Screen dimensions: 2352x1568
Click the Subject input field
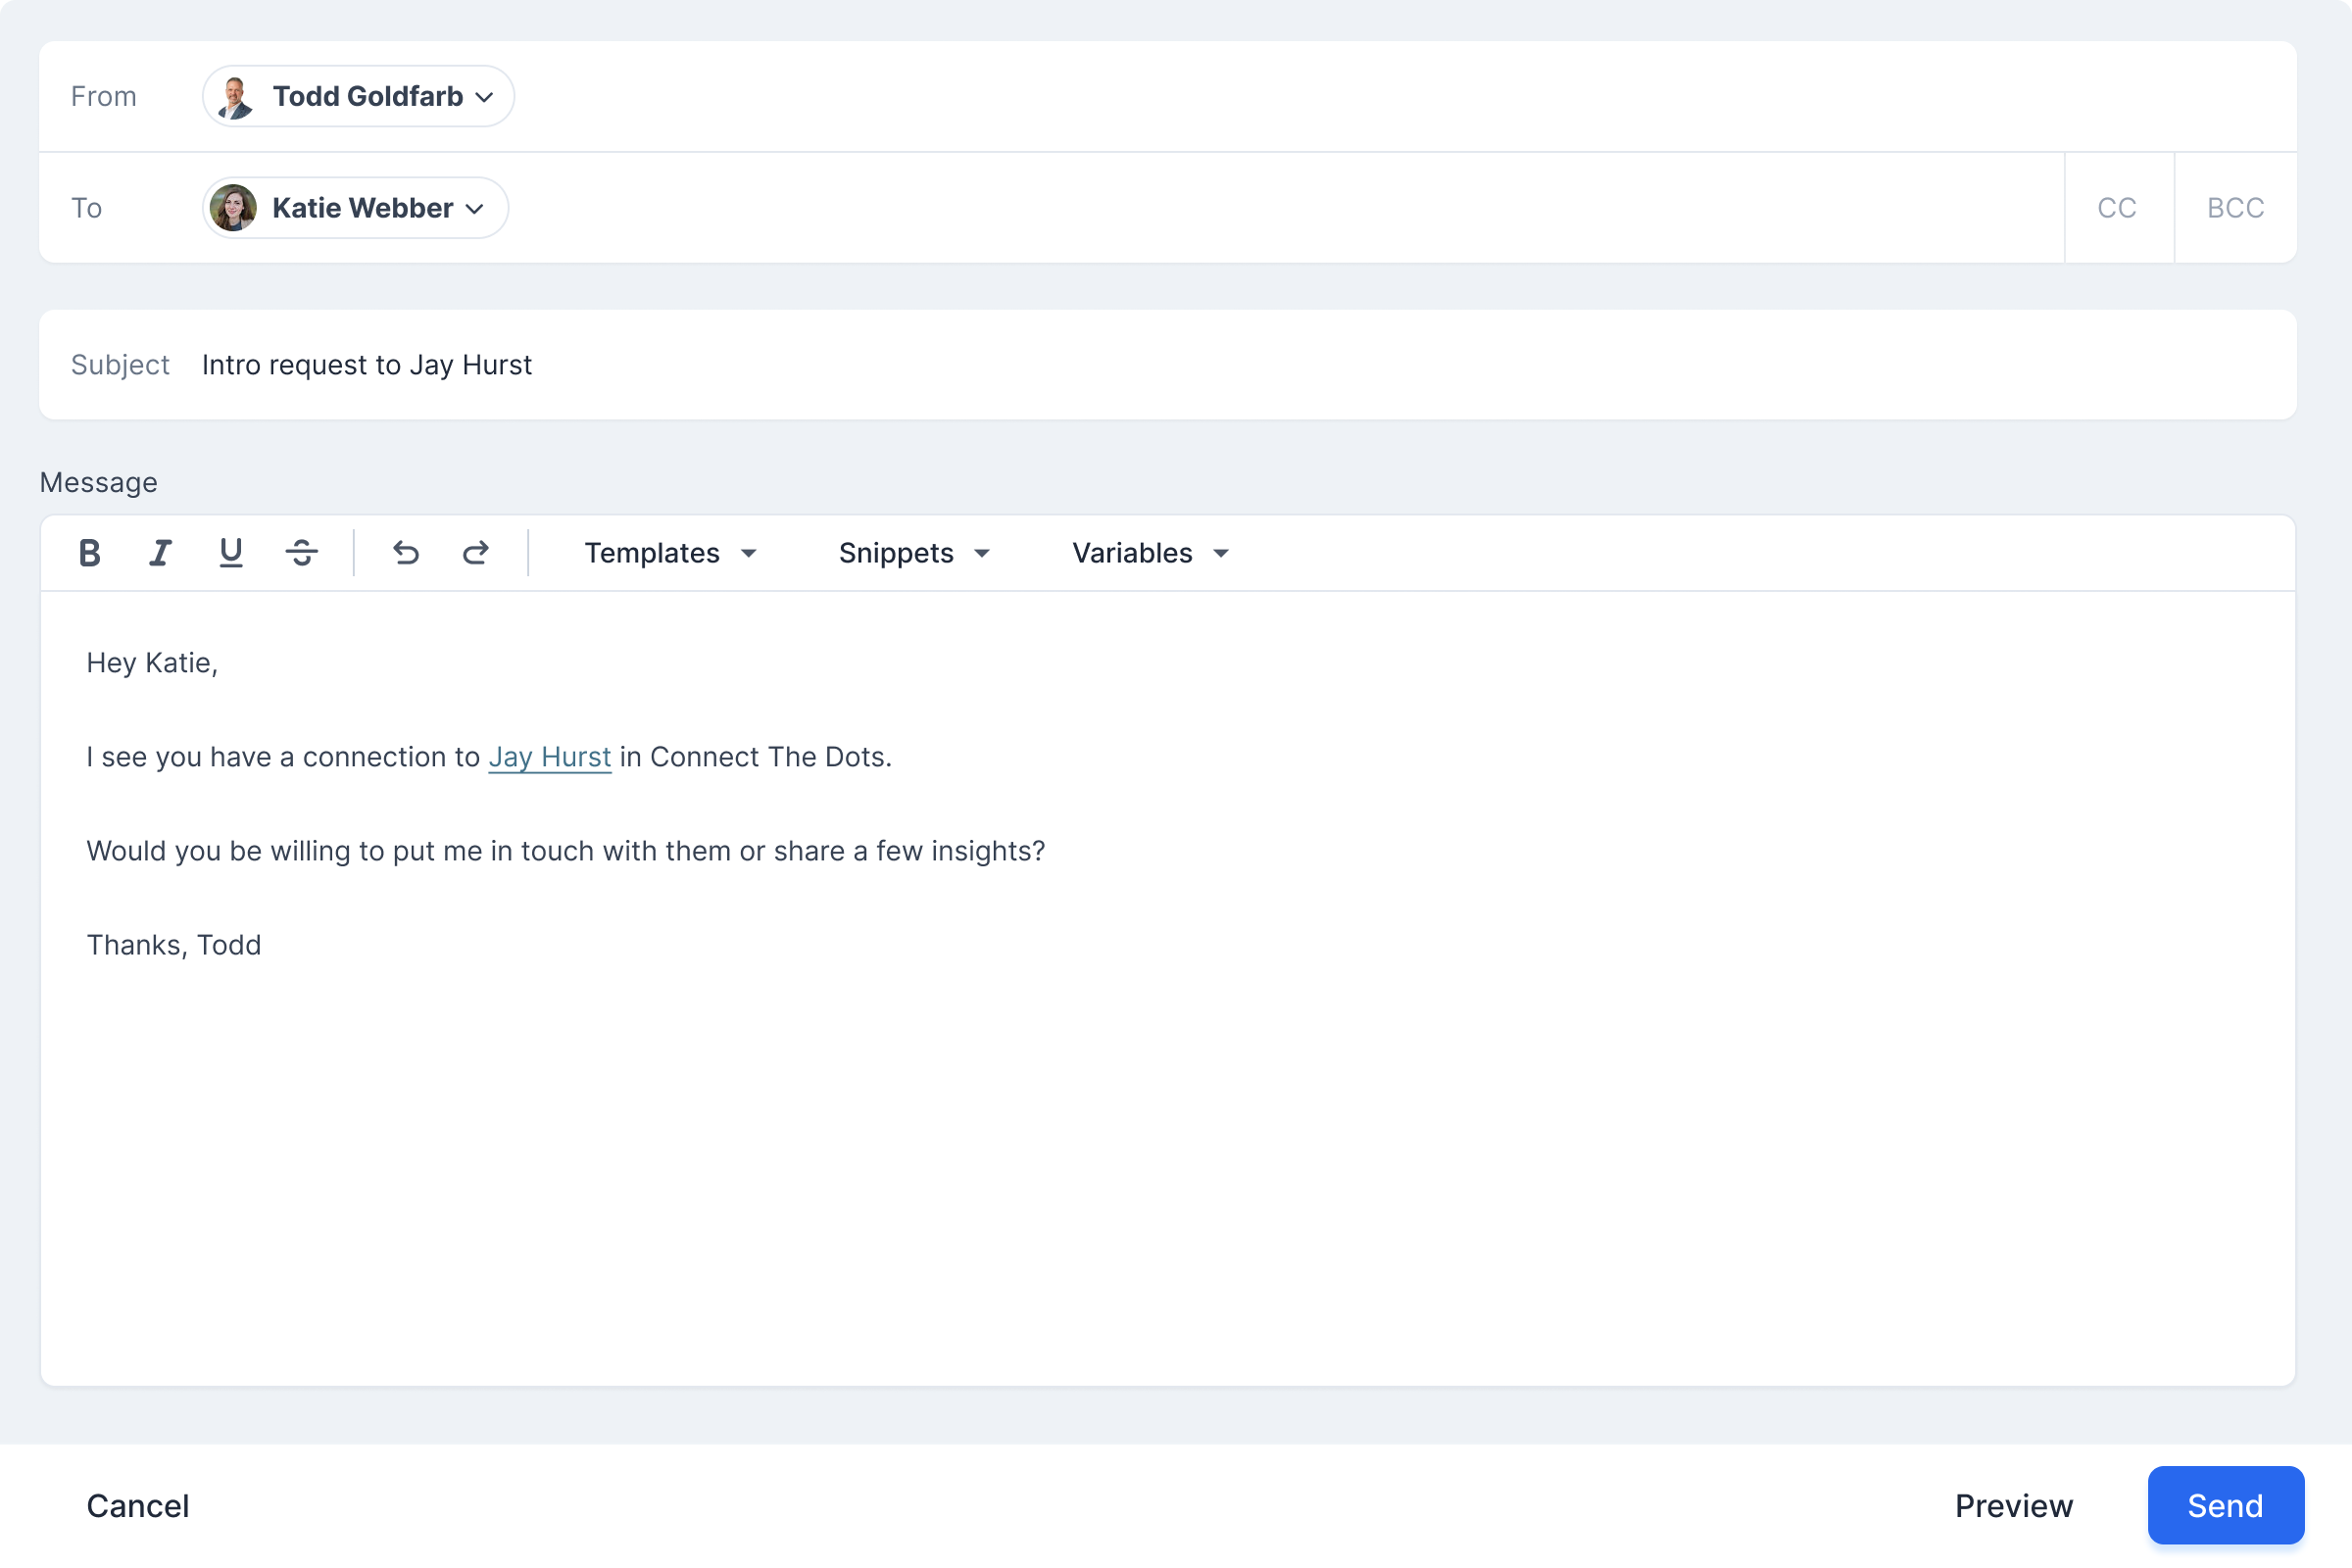[x=1200, y=365]
